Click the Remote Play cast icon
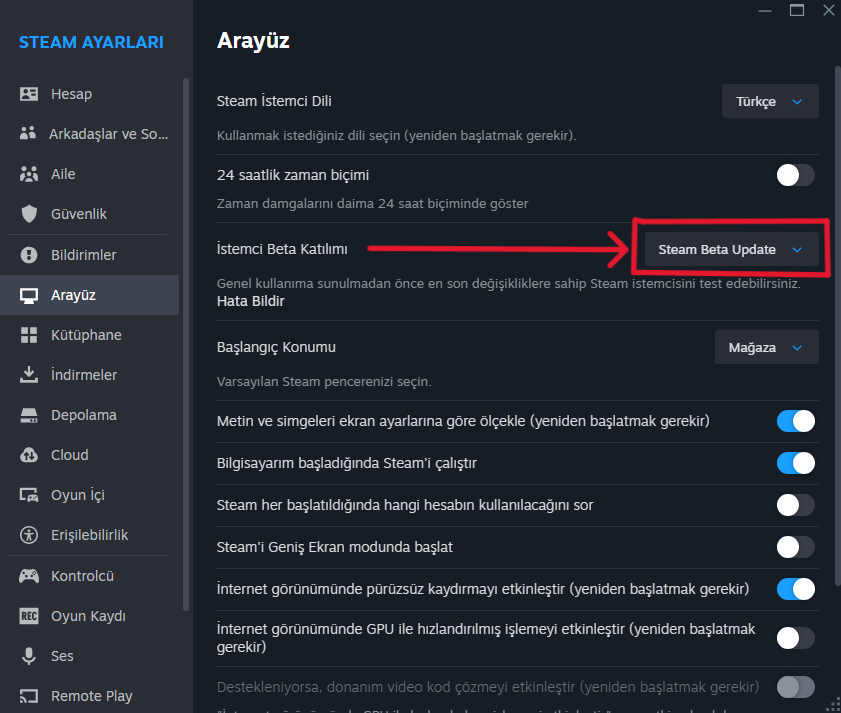 29,696
